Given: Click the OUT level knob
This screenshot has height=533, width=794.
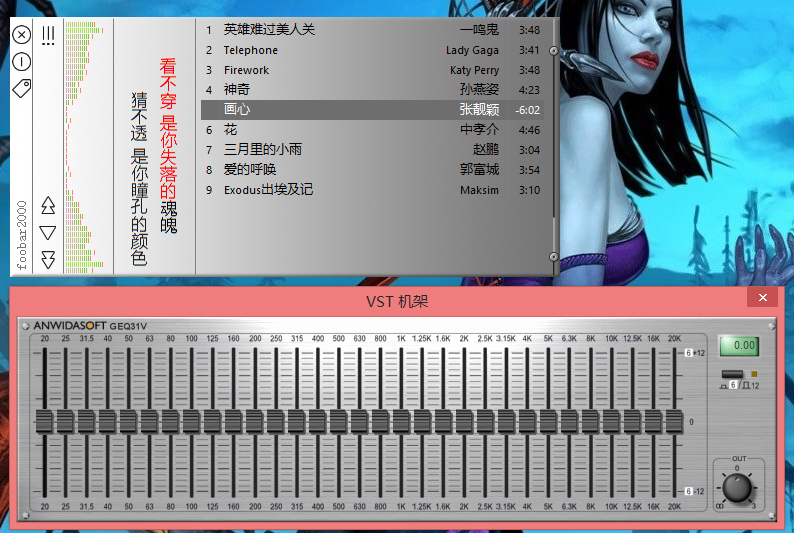Looking at the screenshot, I should tap(737, 488).
